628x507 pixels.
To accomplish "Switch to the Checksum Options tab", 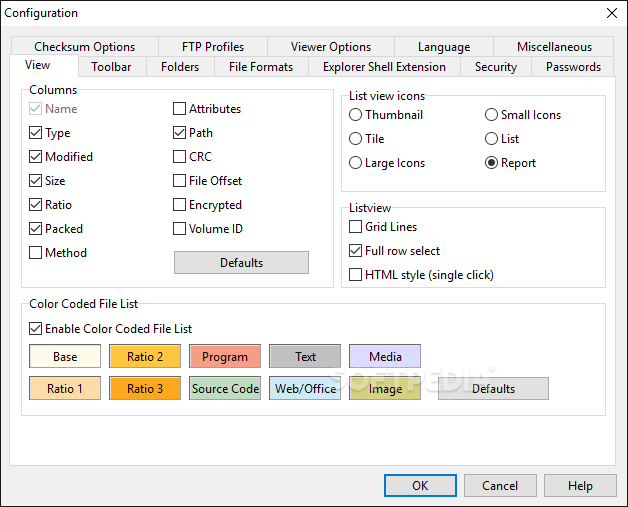I will 85,46.
